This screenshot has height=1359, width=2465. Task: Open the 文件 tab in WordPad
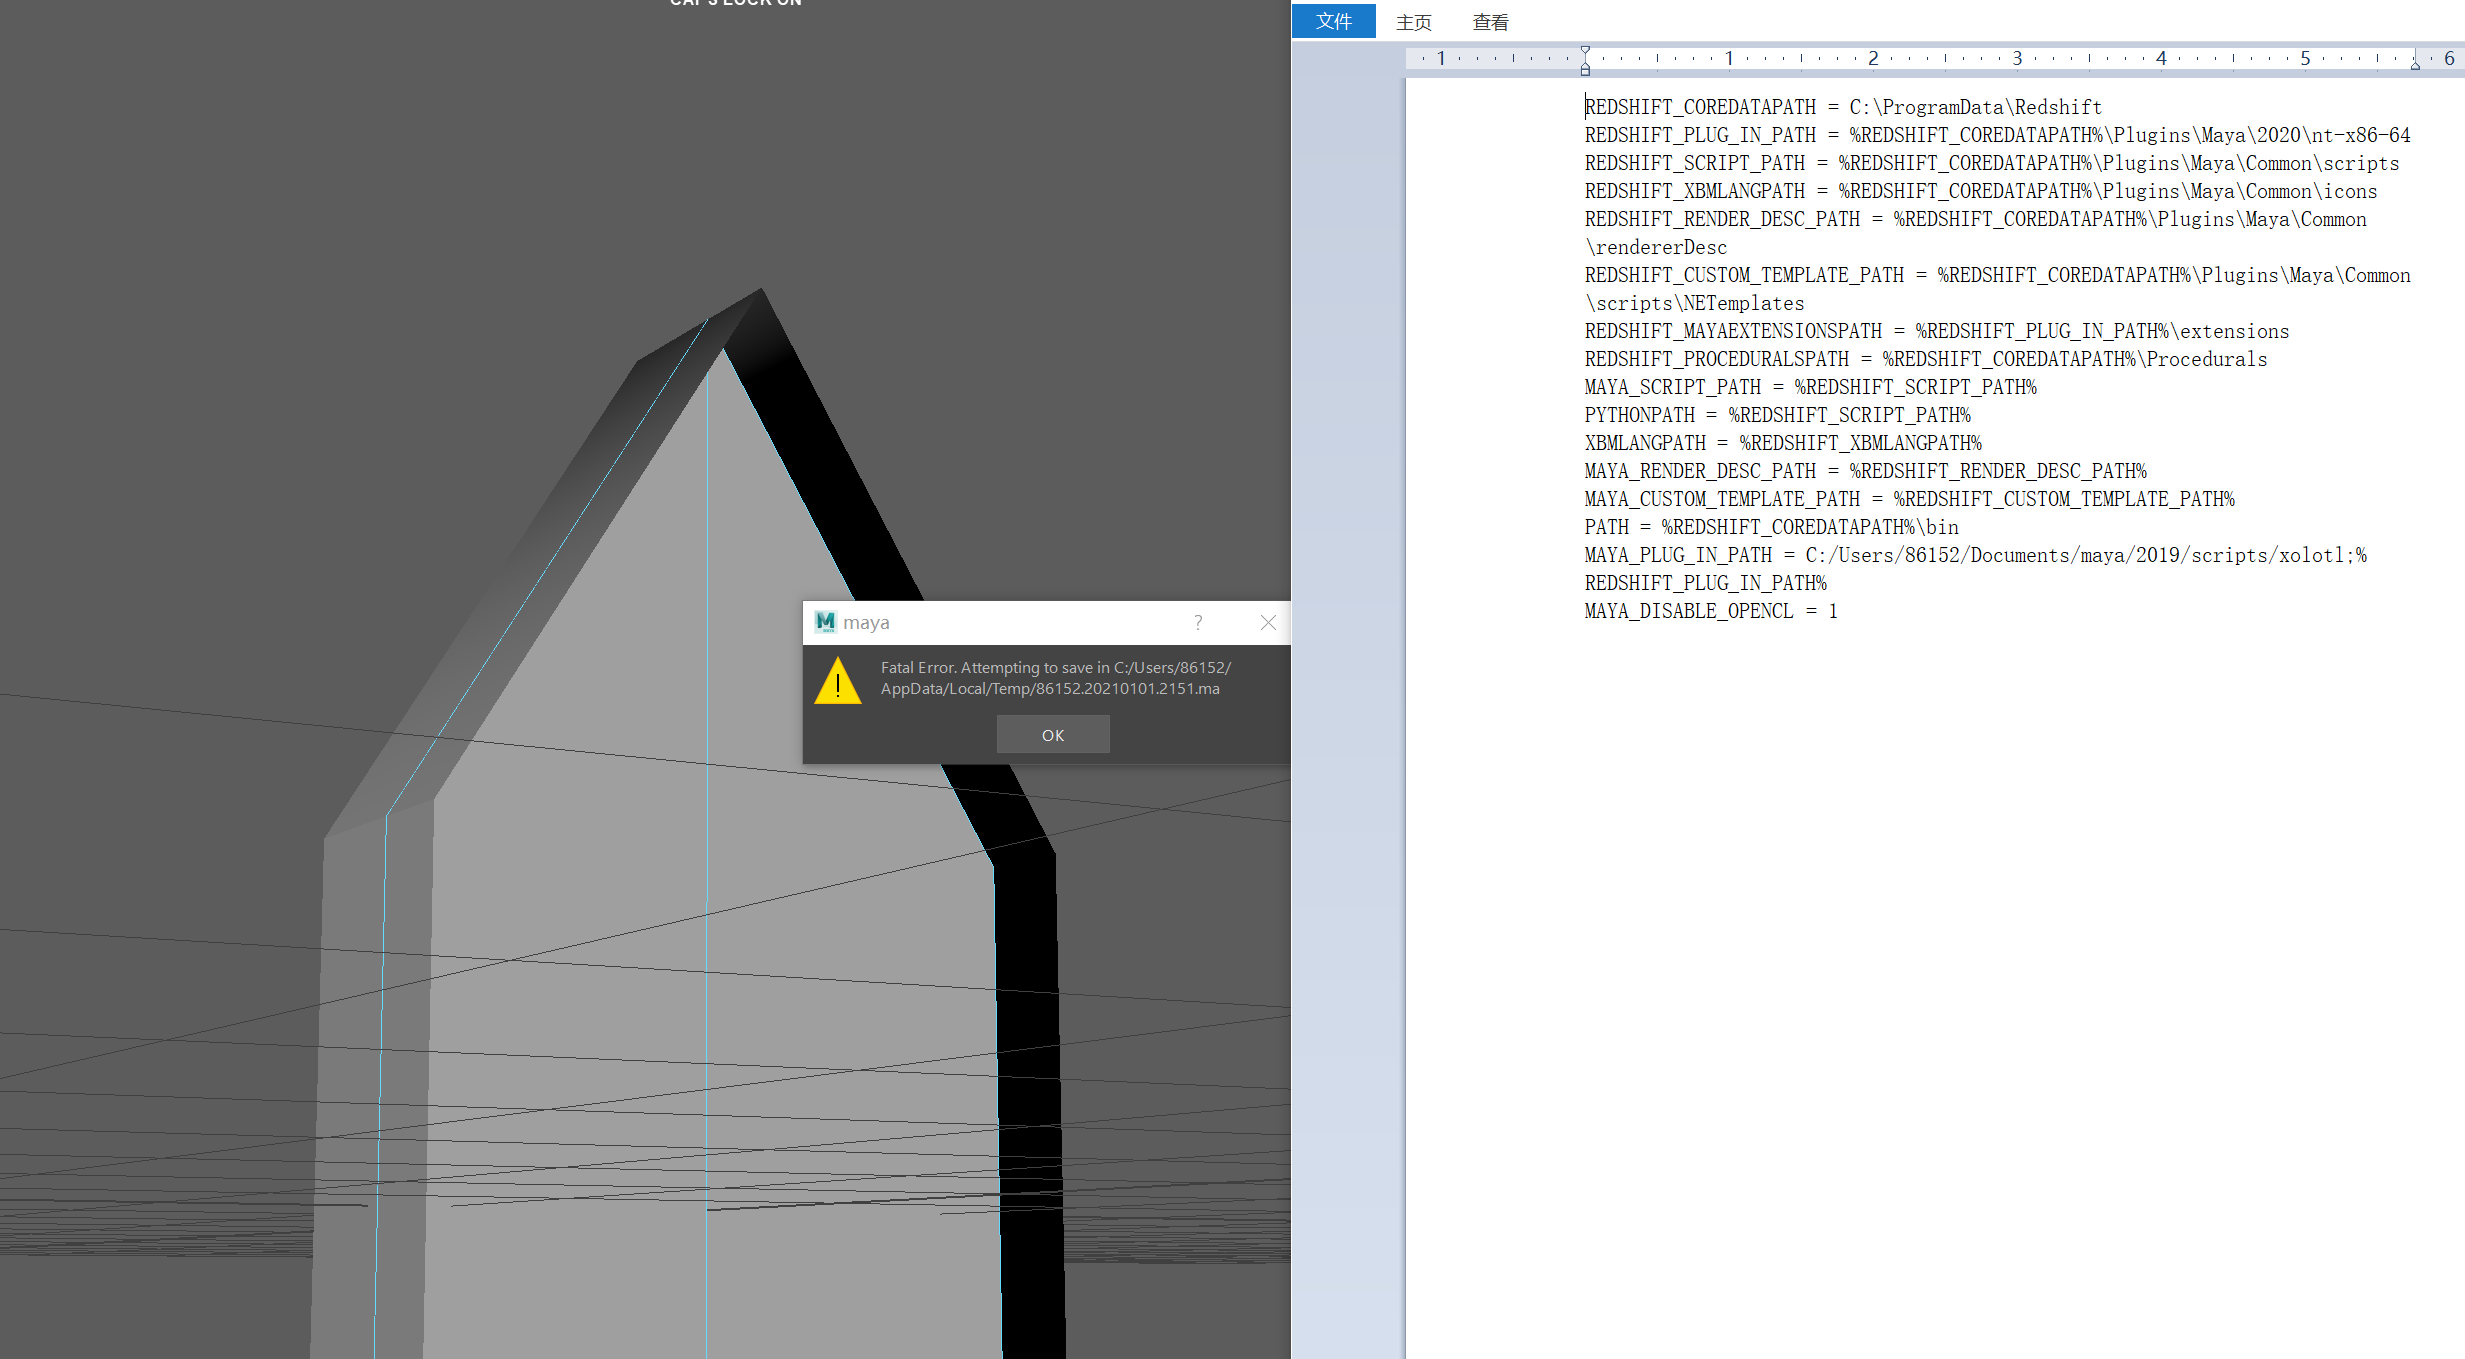point(1334,21)
